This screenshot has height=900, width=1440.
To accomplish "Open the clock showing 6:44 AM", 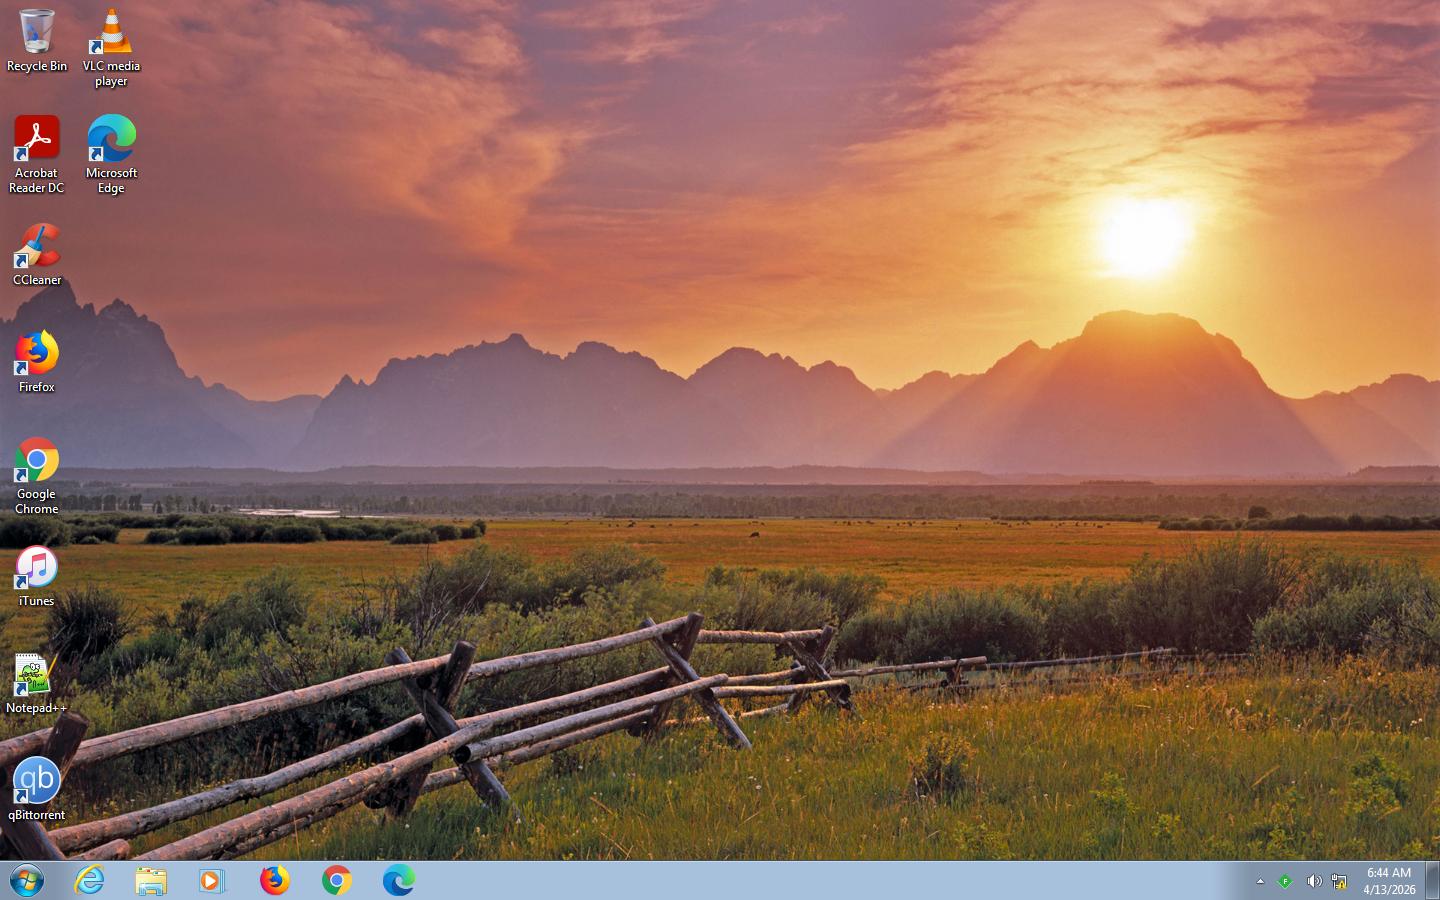I will click(1389, 881).
